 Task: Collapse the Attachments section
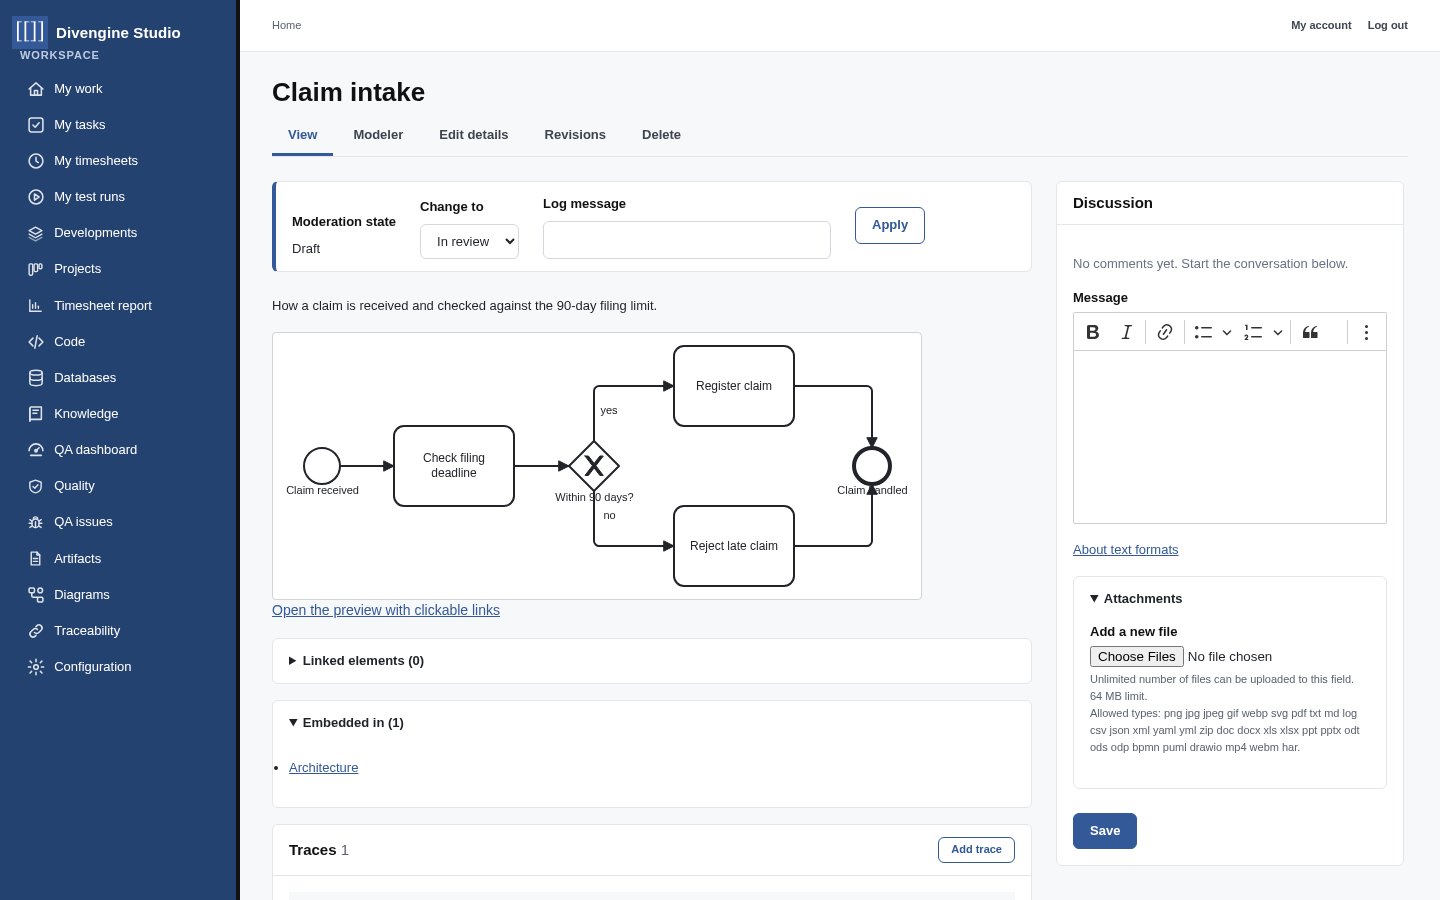1136,599
